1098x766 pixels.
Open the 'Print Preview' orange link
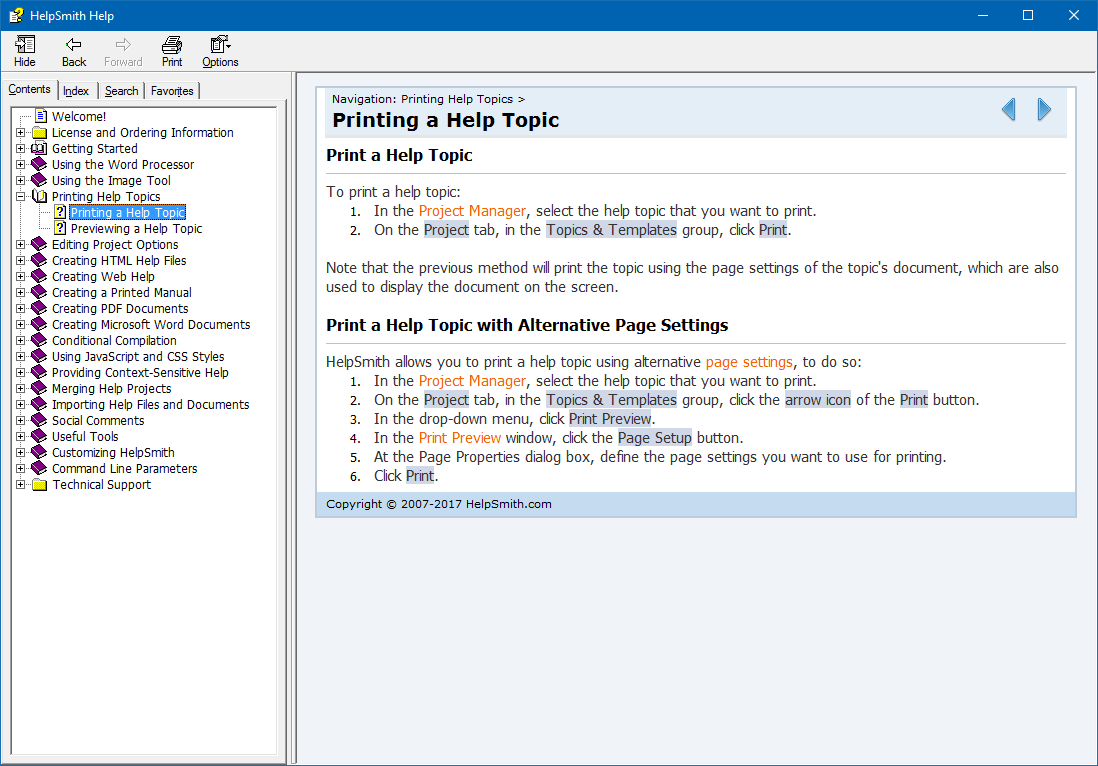coord(460,438)
